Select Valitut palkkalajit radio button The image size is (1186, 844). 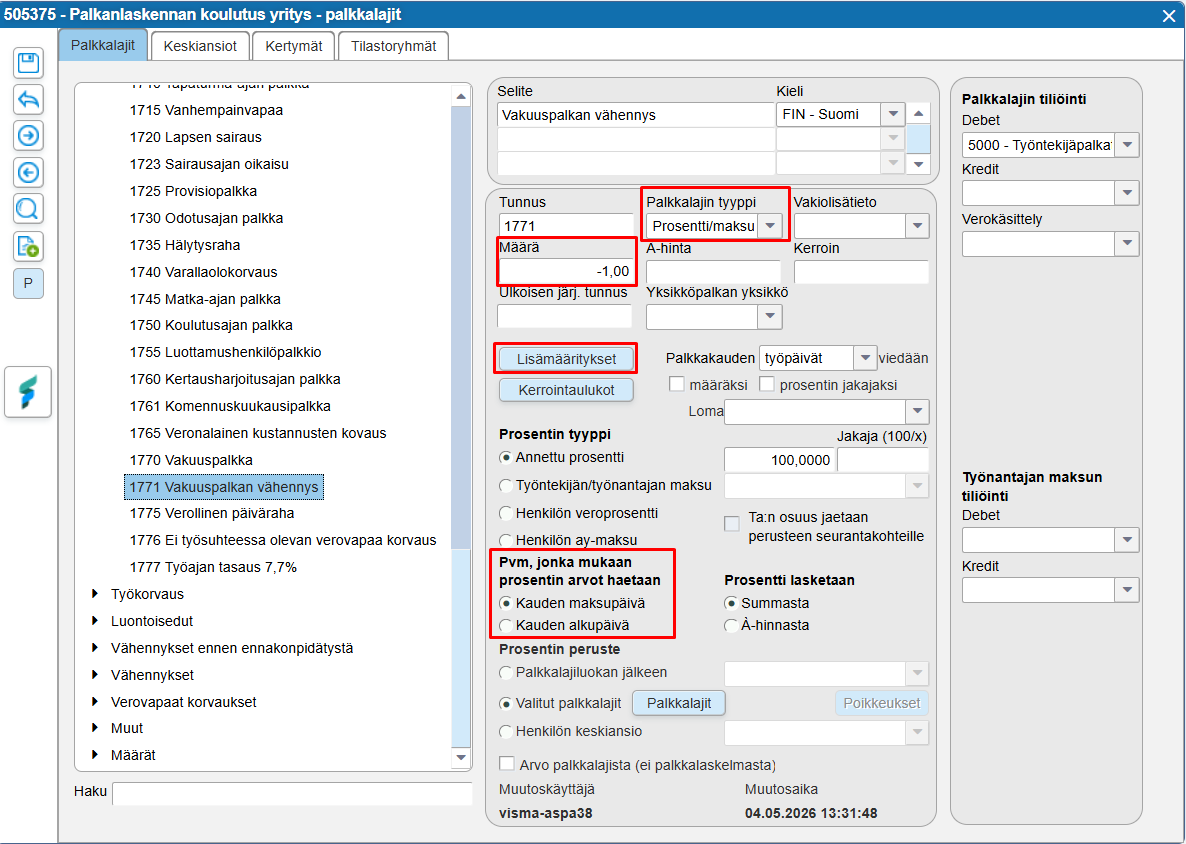[506, 703]
